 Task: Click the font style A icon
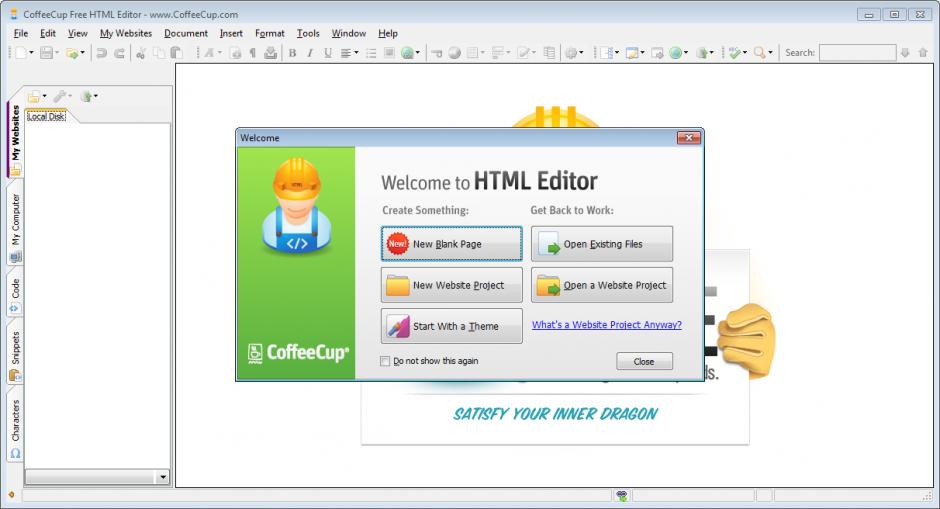point(209,53)
